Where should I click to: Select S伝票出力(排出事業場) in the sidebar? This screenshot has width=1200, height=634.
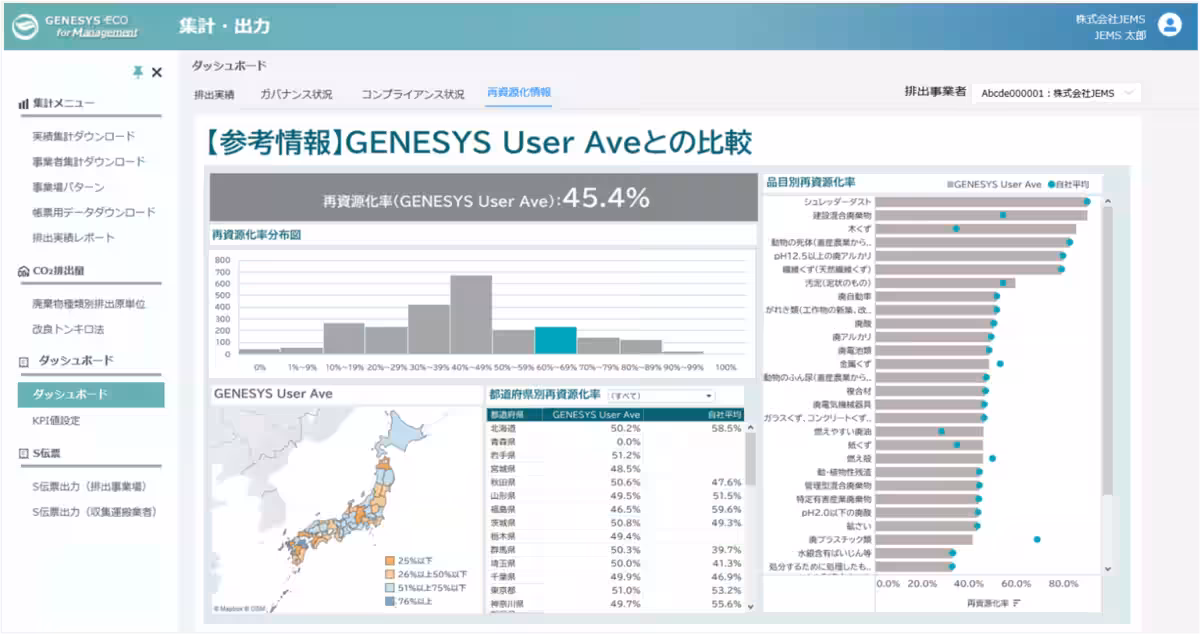point(89,487)
